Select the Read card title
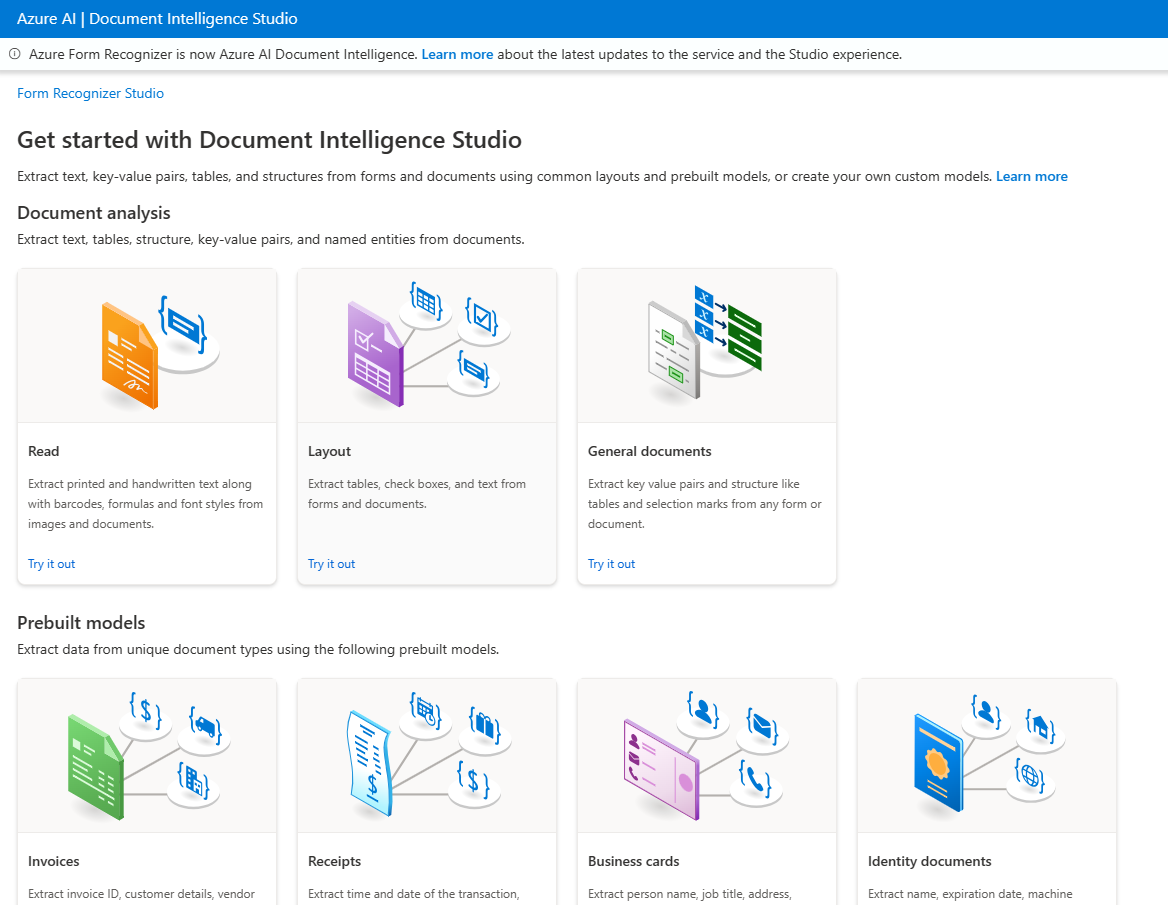The height and width of the screenshot is (905, 1168). 43,451
